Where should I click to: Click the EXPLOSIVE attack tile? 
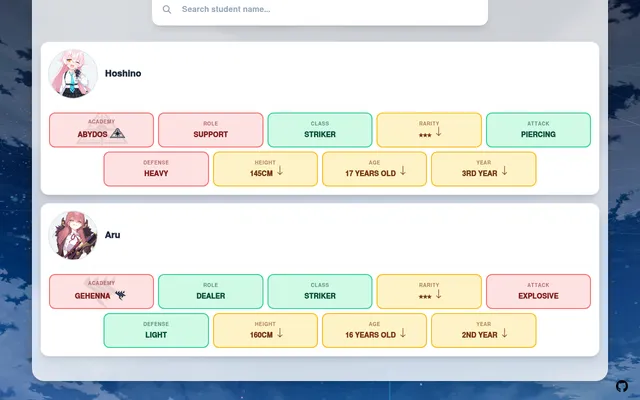coord(538,291)
